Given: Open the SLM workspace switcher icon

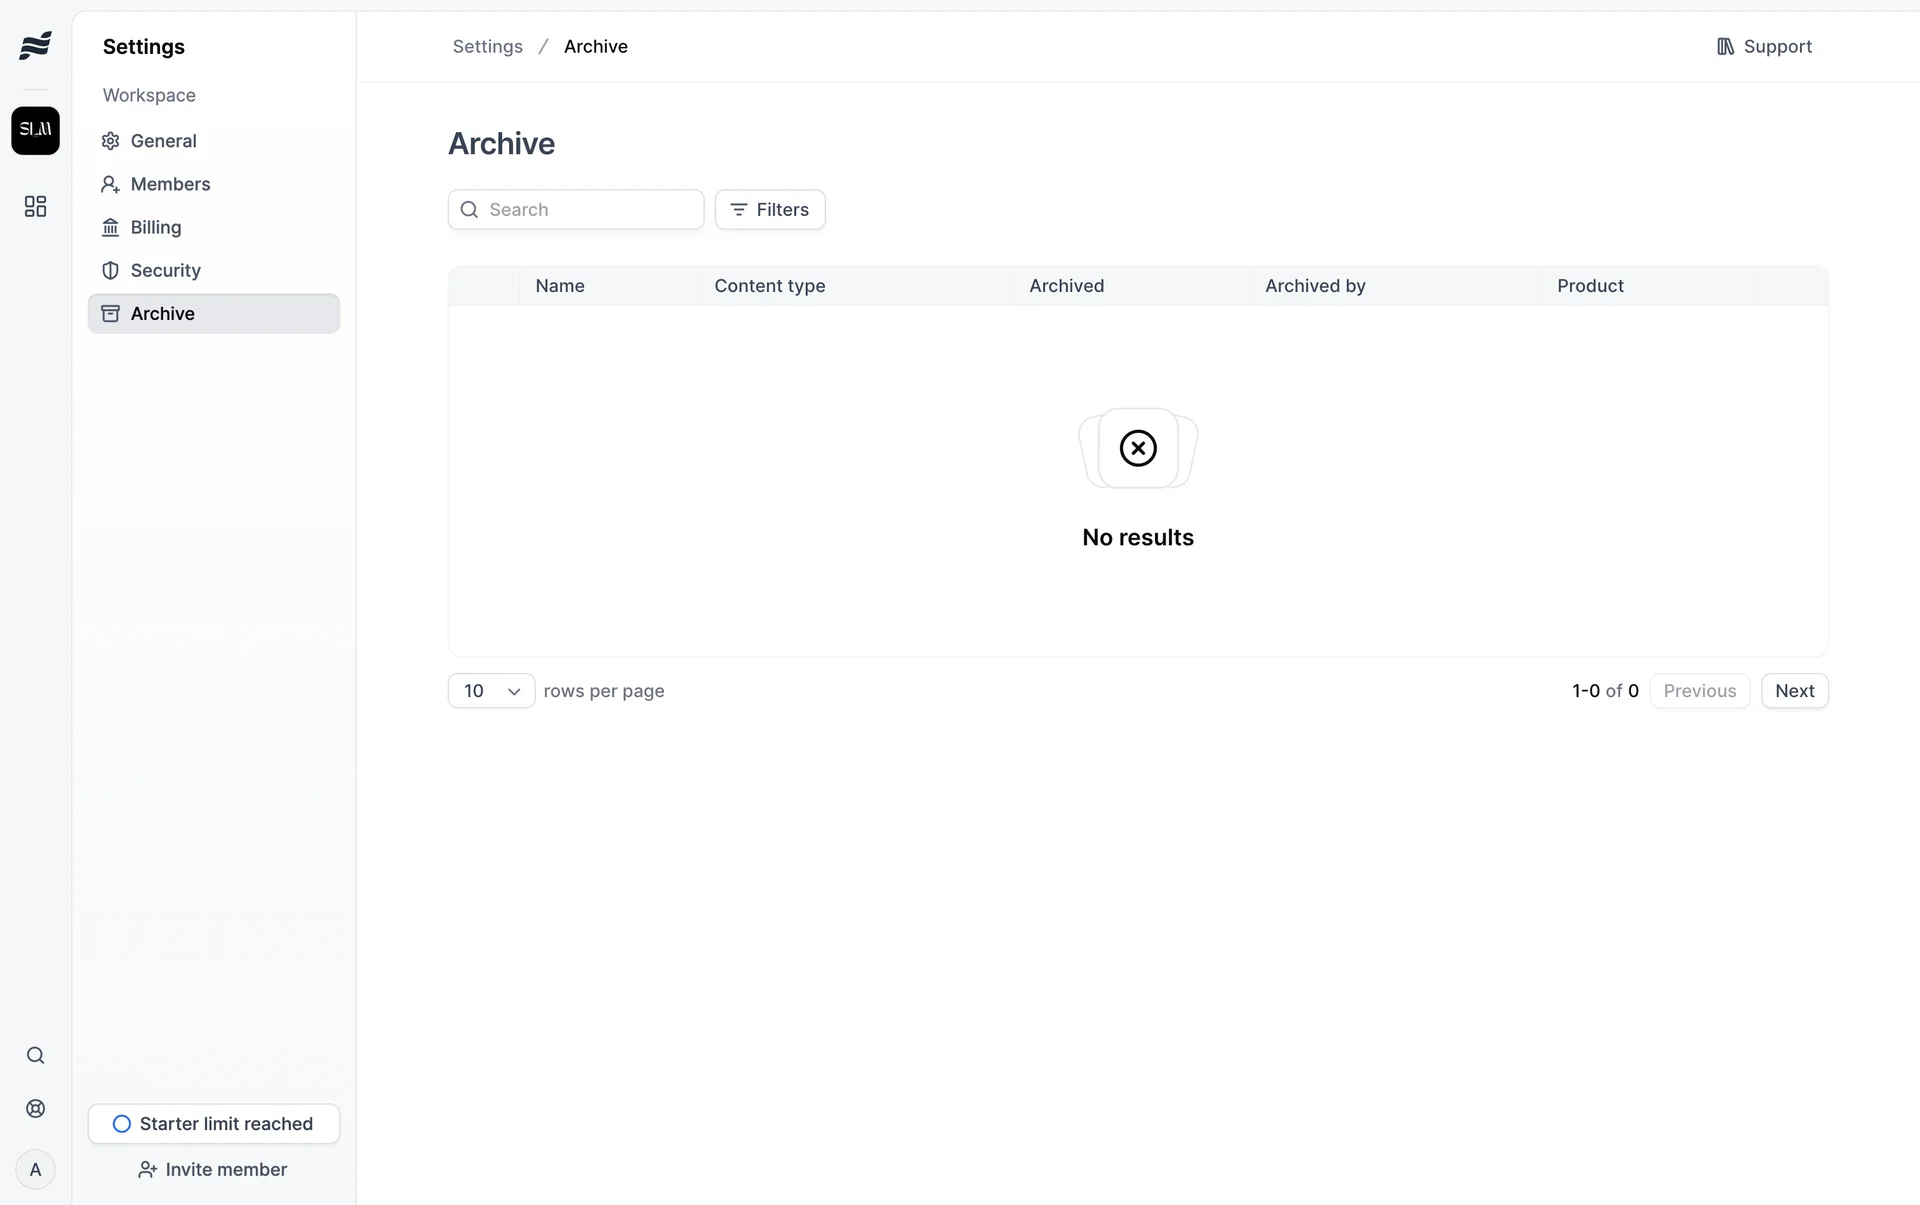Looking at the screenshot, I should click(35, 130).
